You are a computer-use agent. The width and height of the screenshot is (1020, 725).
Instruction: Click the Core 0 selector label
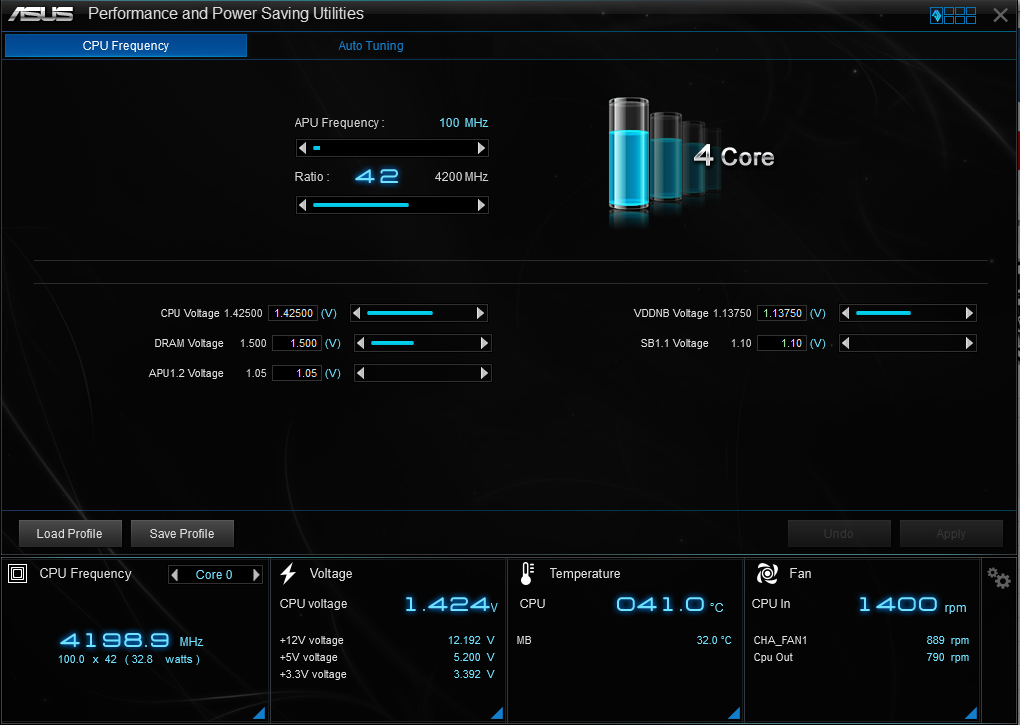coord(214,575)
